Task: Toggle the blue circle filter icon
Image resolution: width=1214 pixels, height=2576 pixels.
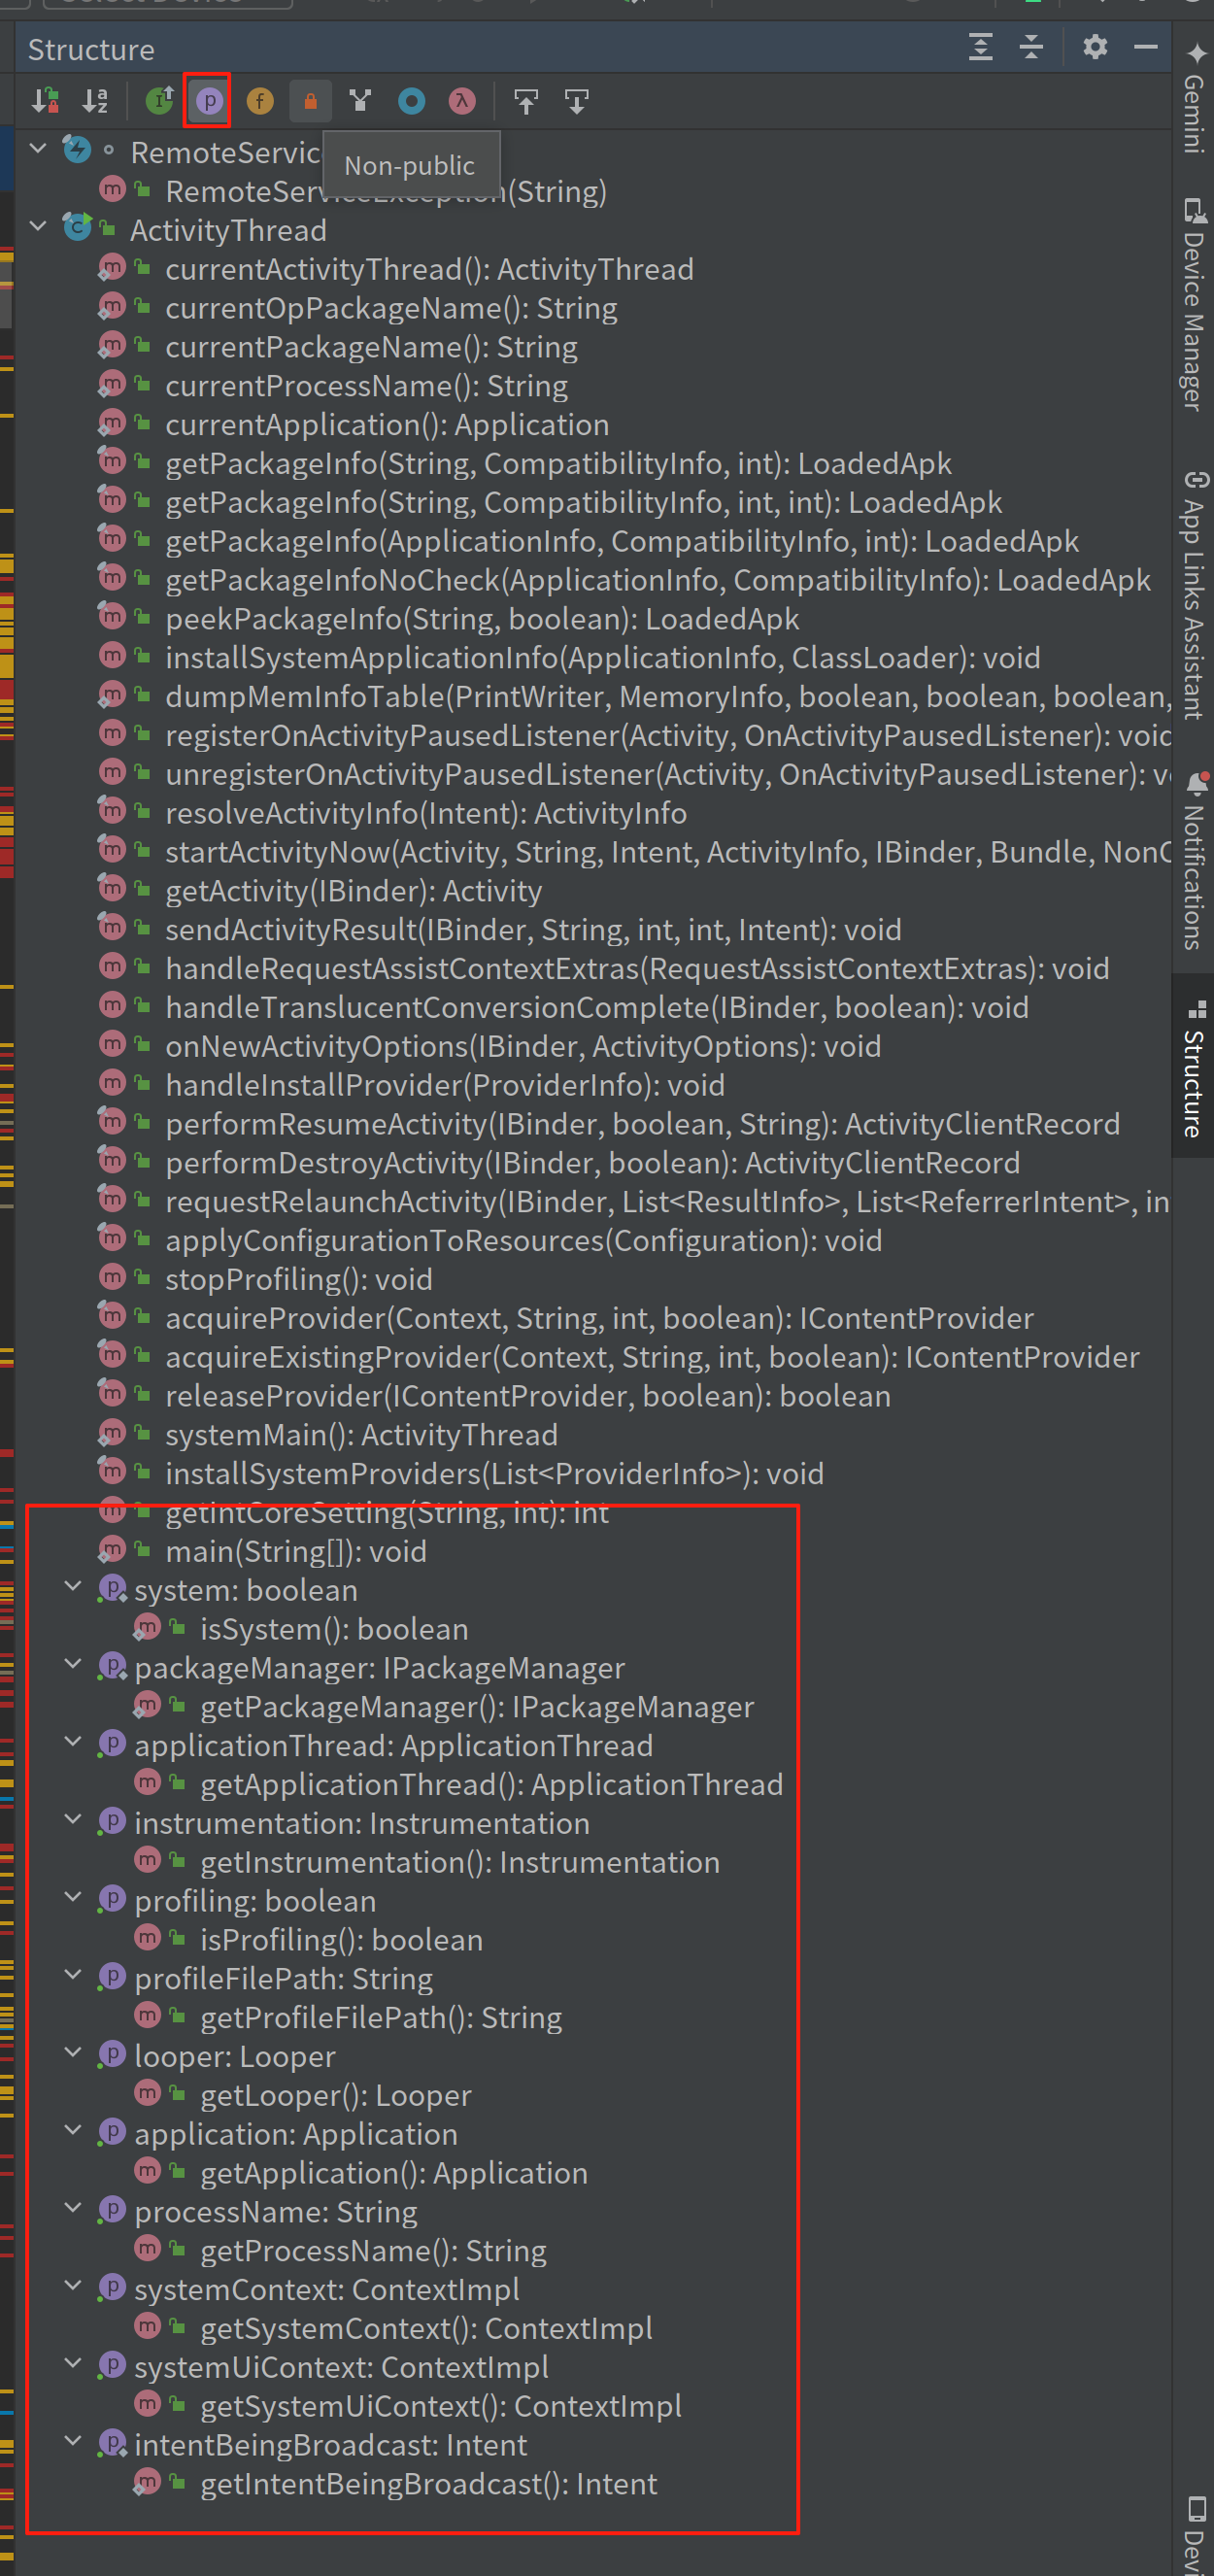Action: coord(412,100)
